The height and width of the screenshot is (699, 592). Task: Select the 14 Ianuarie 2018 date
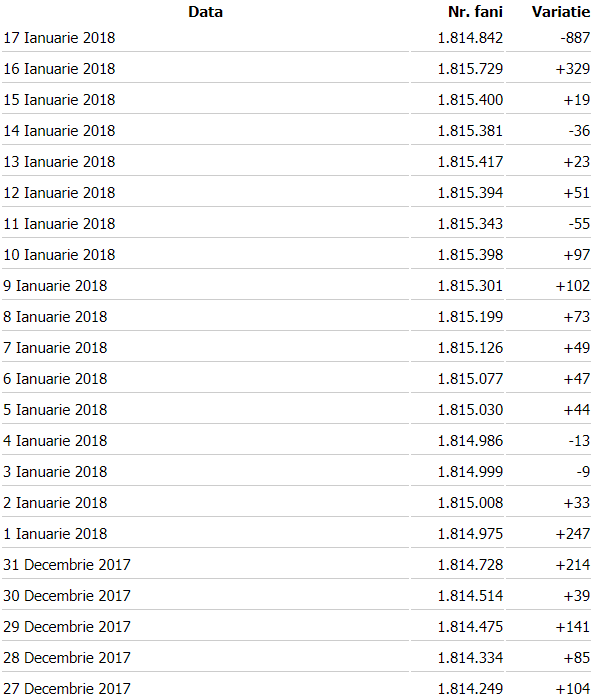click(59, 131)
